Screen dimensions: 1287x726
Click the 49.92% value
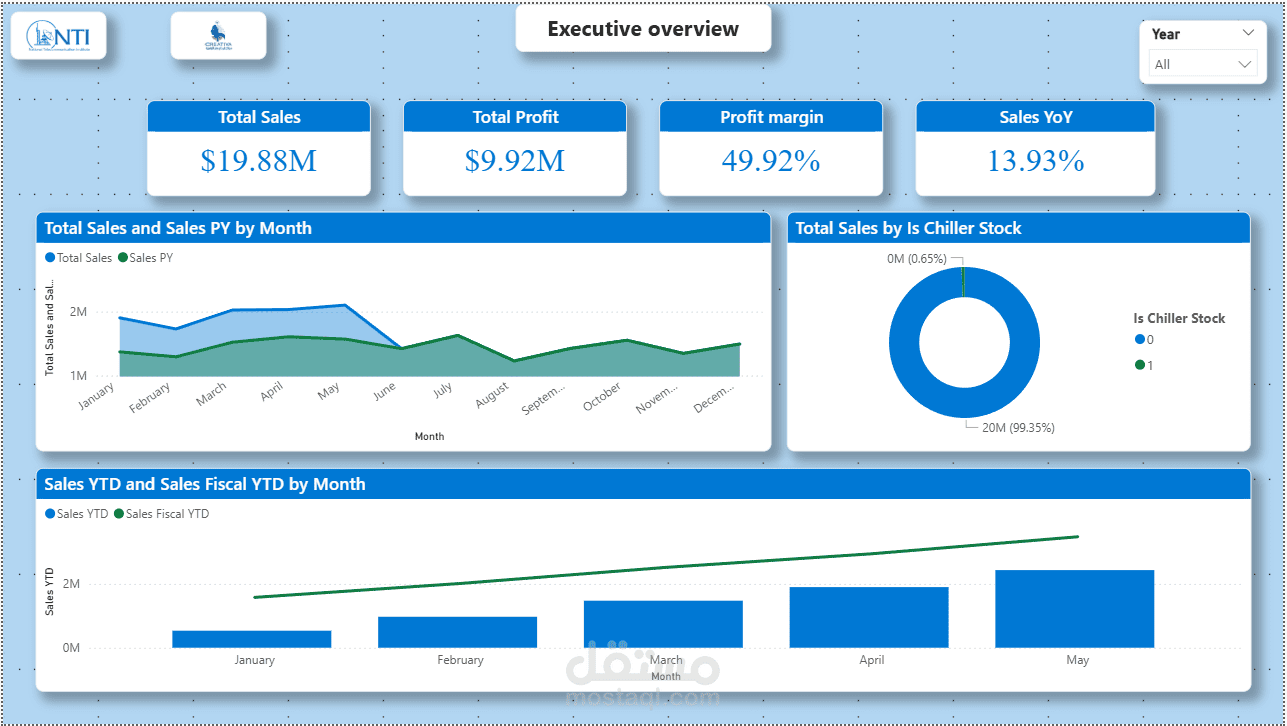coord(771,161)
